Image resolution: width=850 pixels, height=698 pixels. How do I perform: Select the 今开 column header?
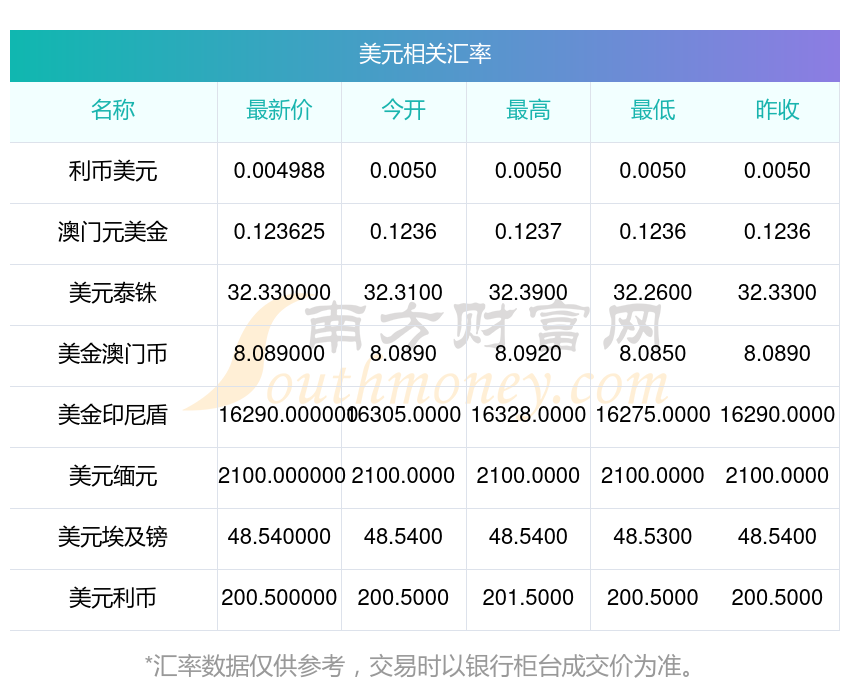pyautogui.click(x=403, y=110)
